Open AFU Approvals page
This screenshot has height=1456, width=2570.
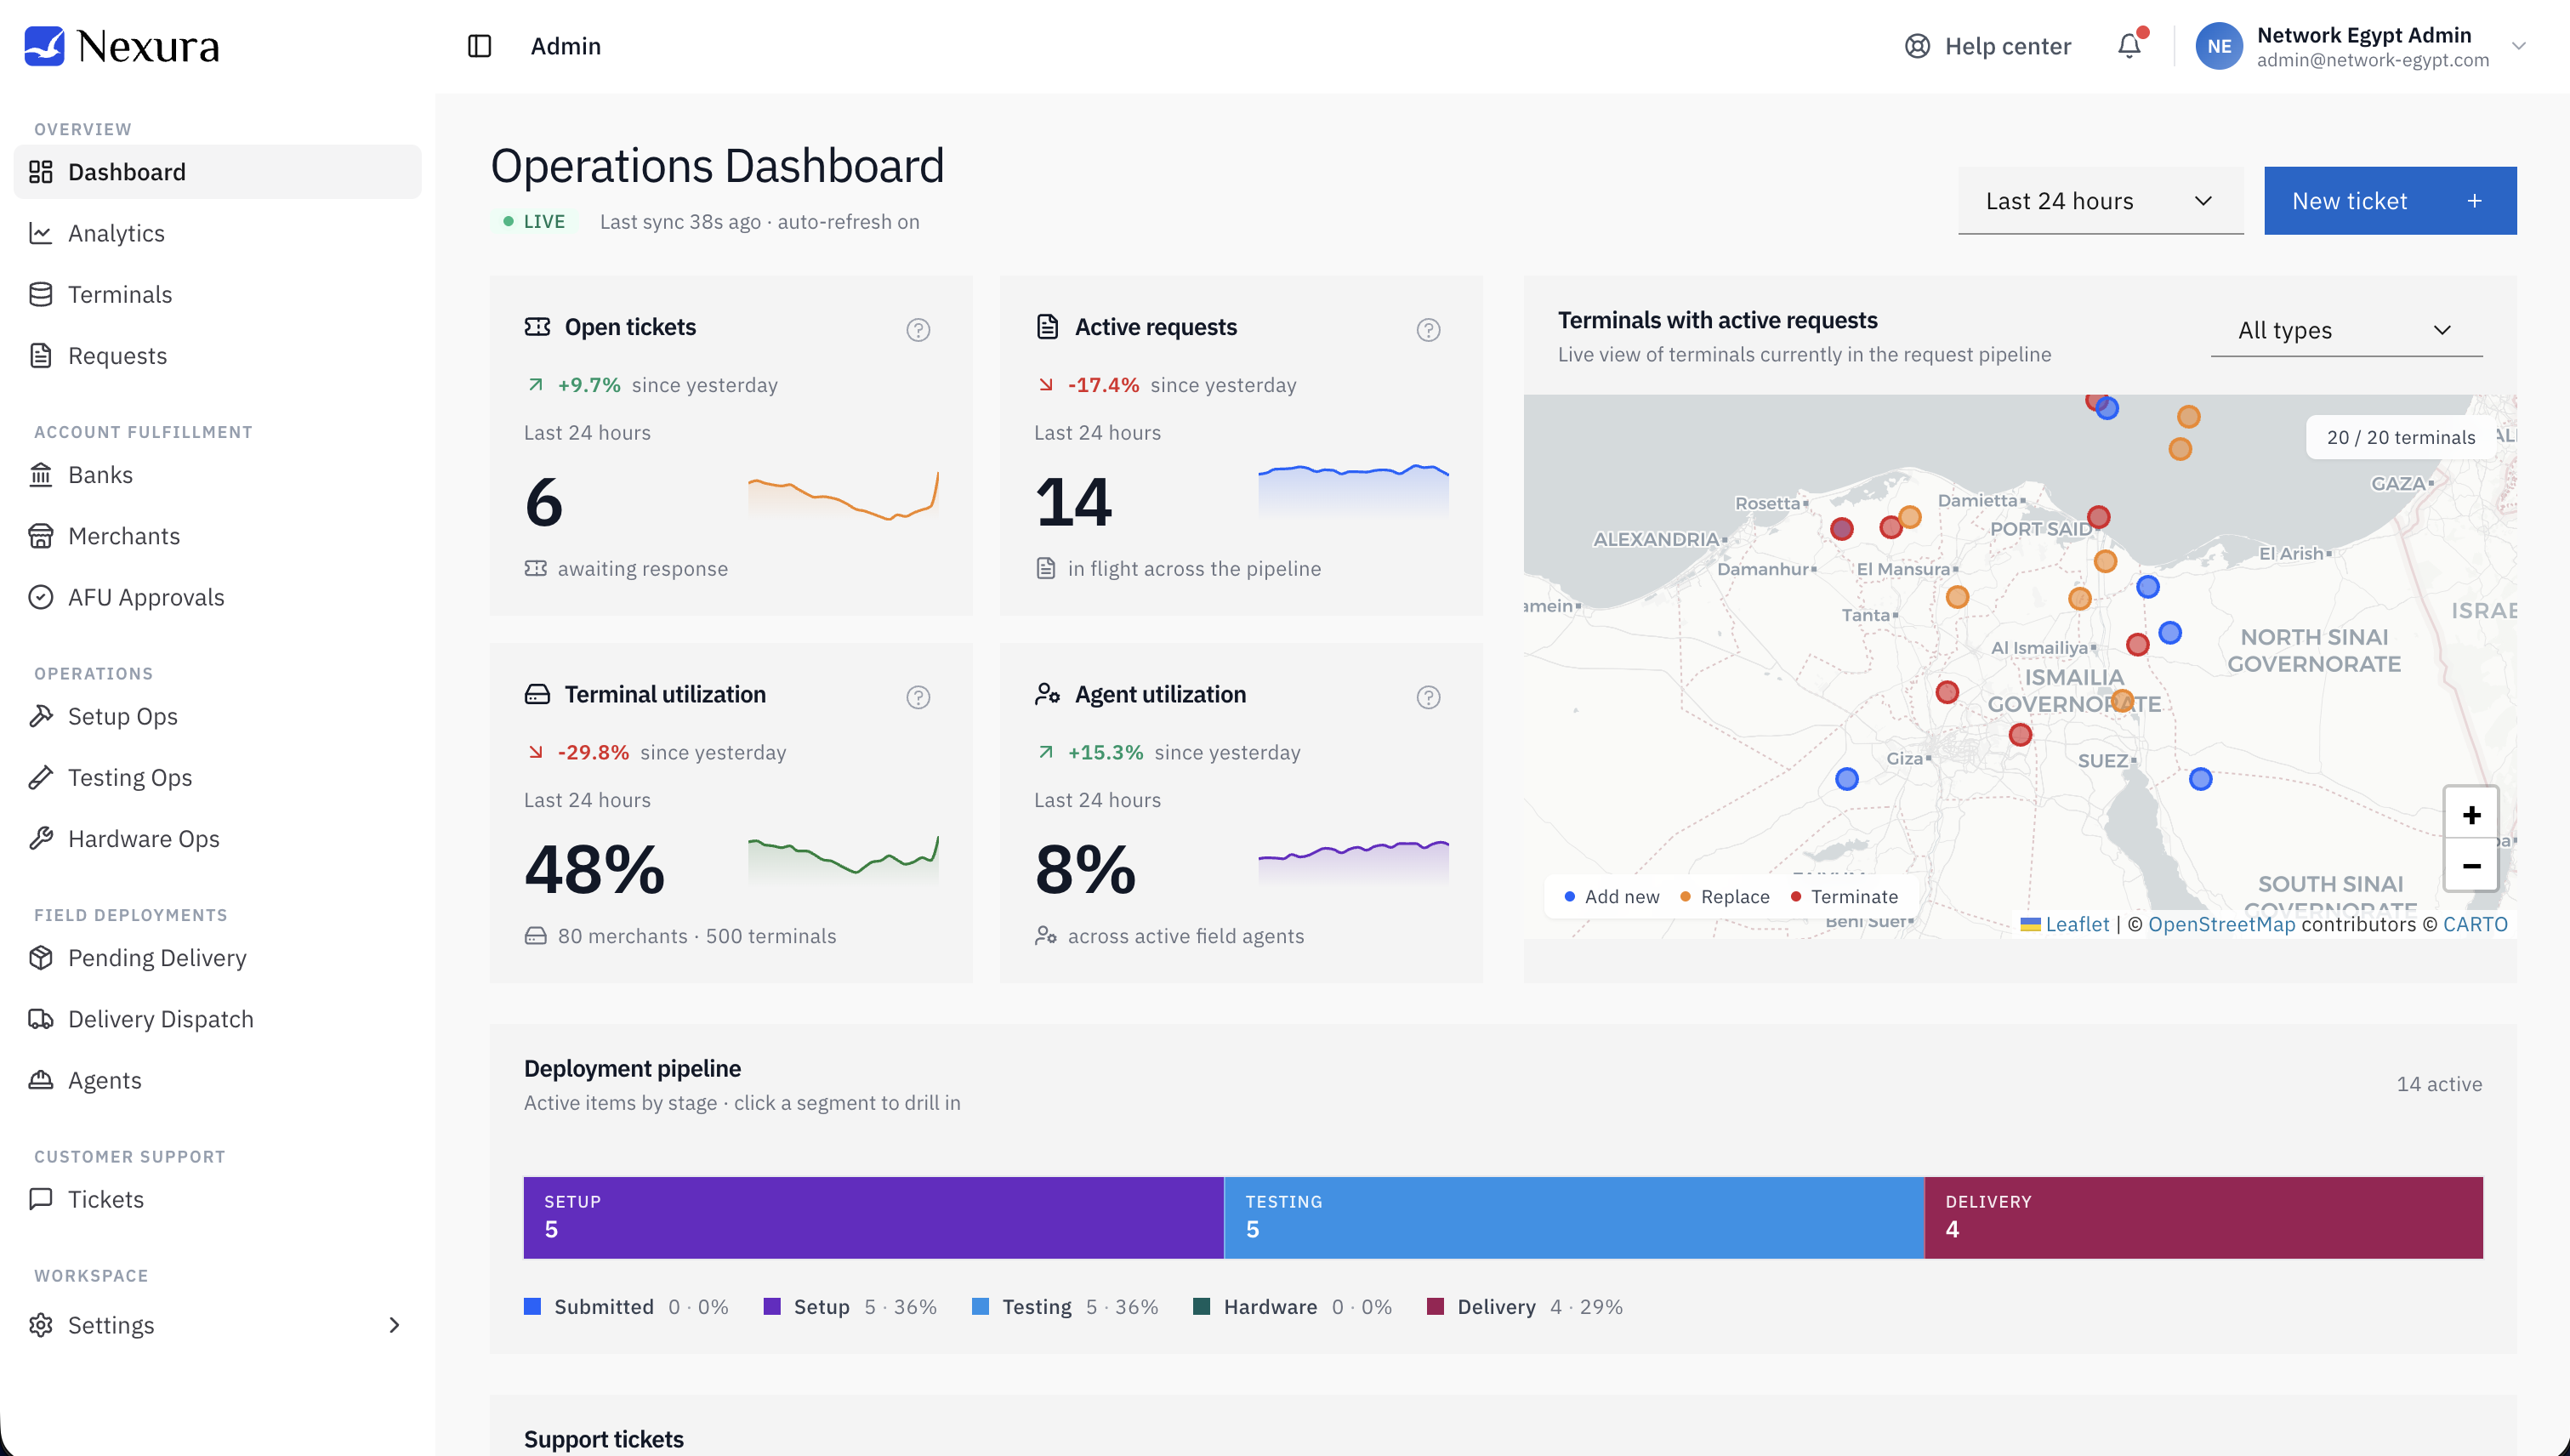pos(218,597)
